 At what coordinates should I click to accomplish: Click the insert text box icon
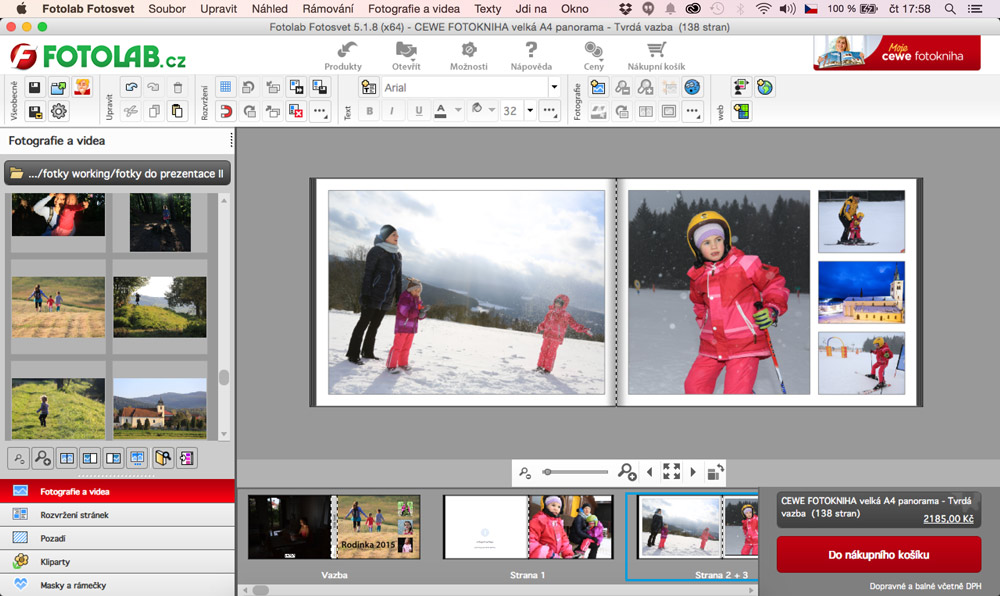[x=369, y=88]
